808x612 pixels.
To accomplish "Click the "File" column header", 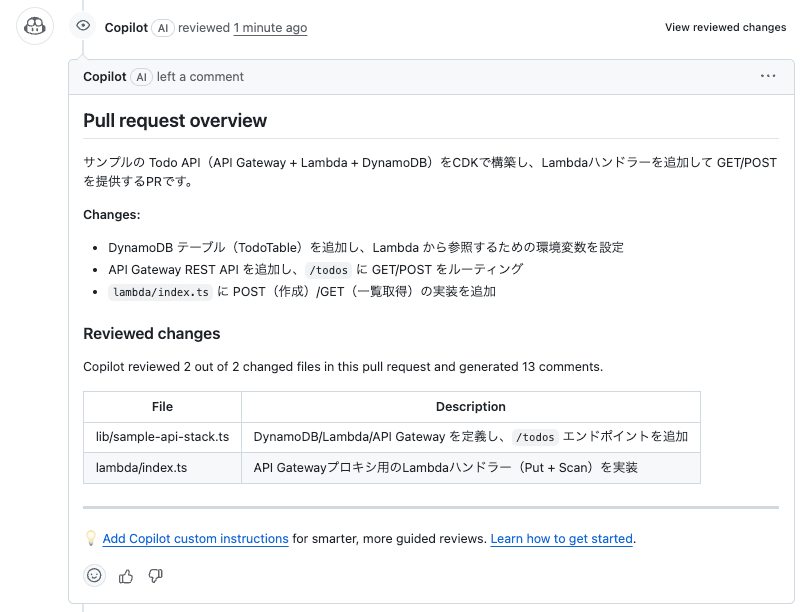I will 162,407.
